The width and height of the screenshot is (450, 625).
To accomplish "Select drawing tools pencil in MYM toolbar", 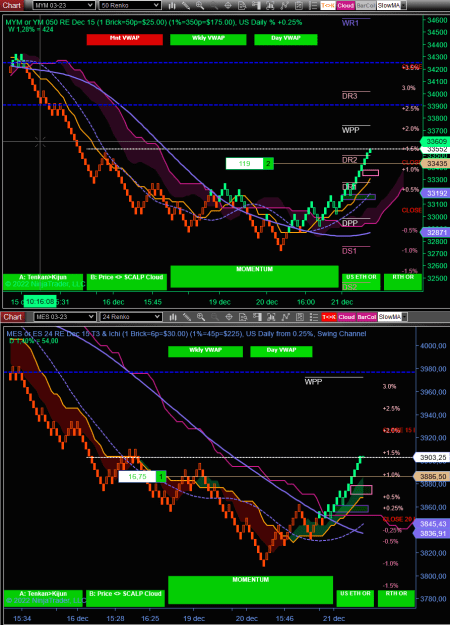I will 186,5.
